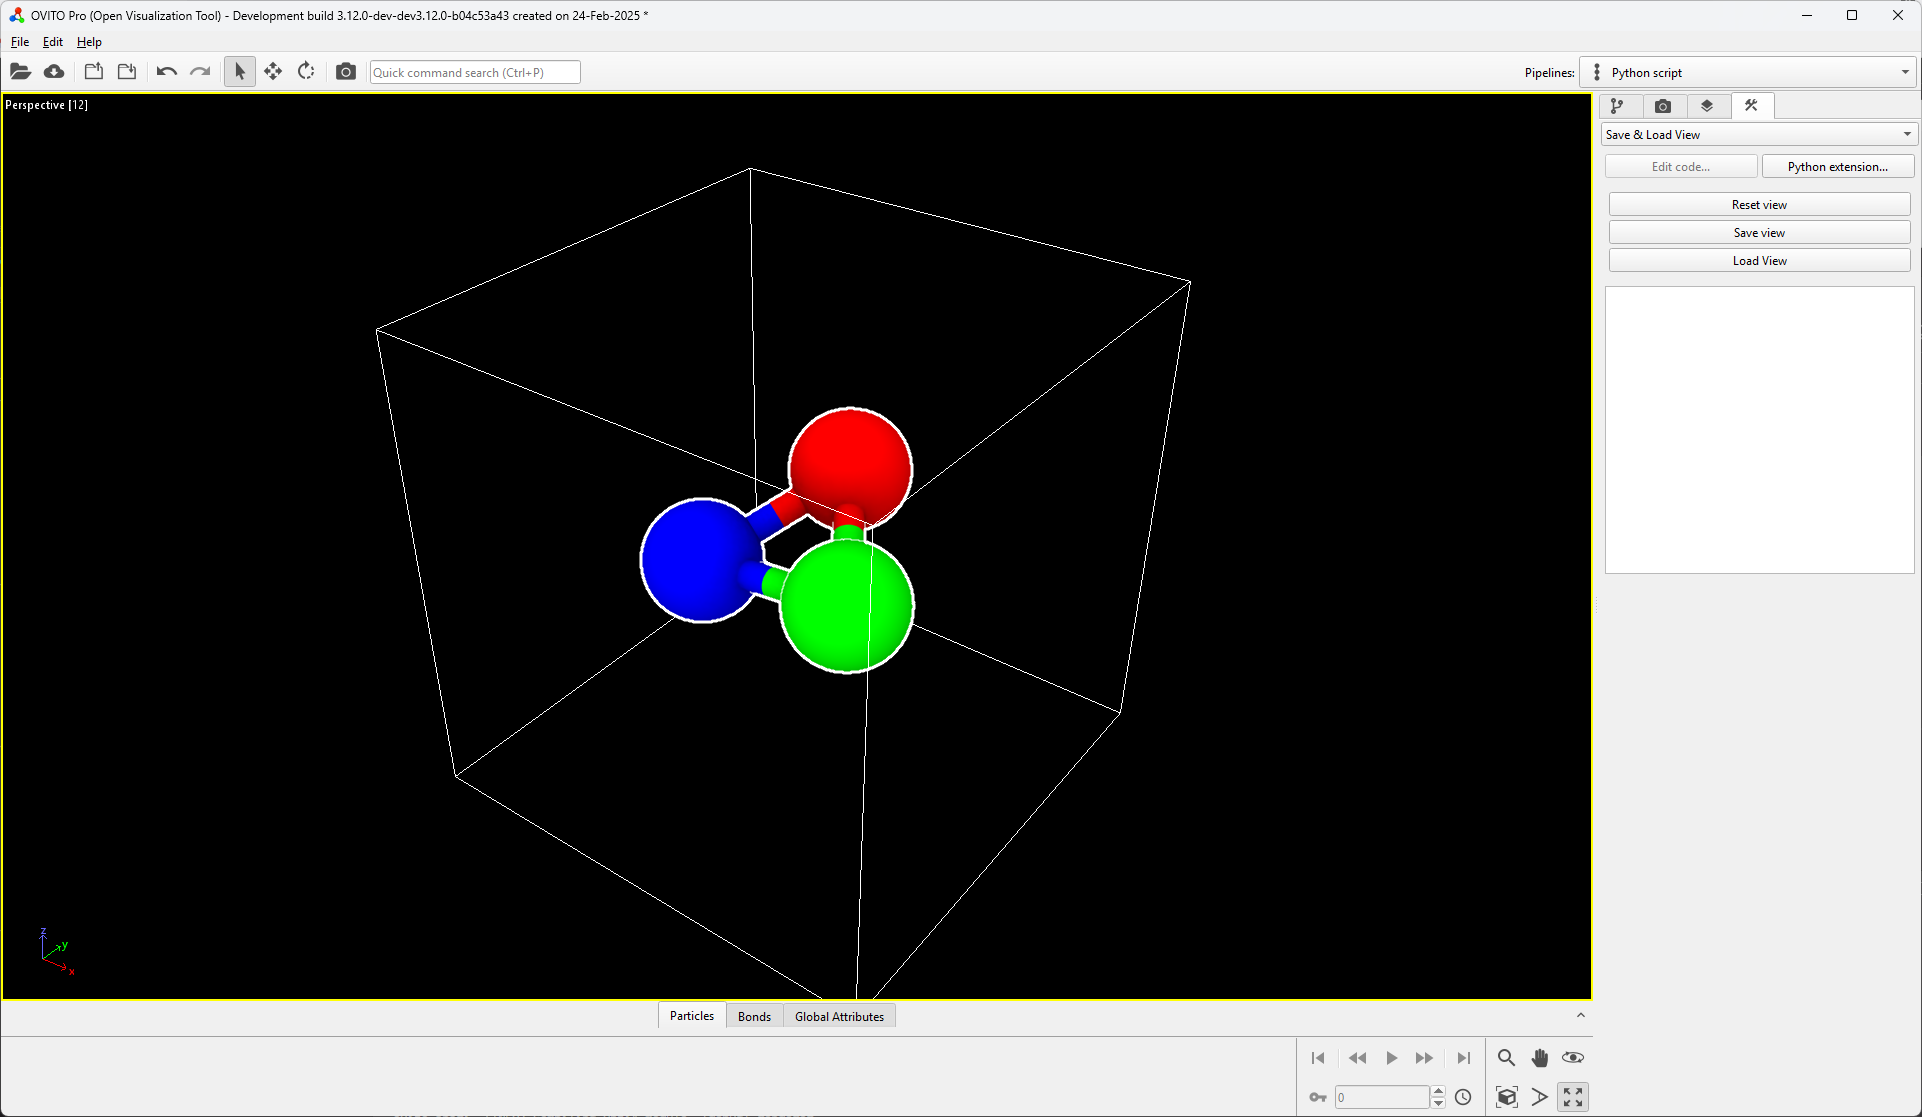This screenshot has width=1922, height=1117.
Task: Click the Orbit camera rotate icon
Action: 306,72
